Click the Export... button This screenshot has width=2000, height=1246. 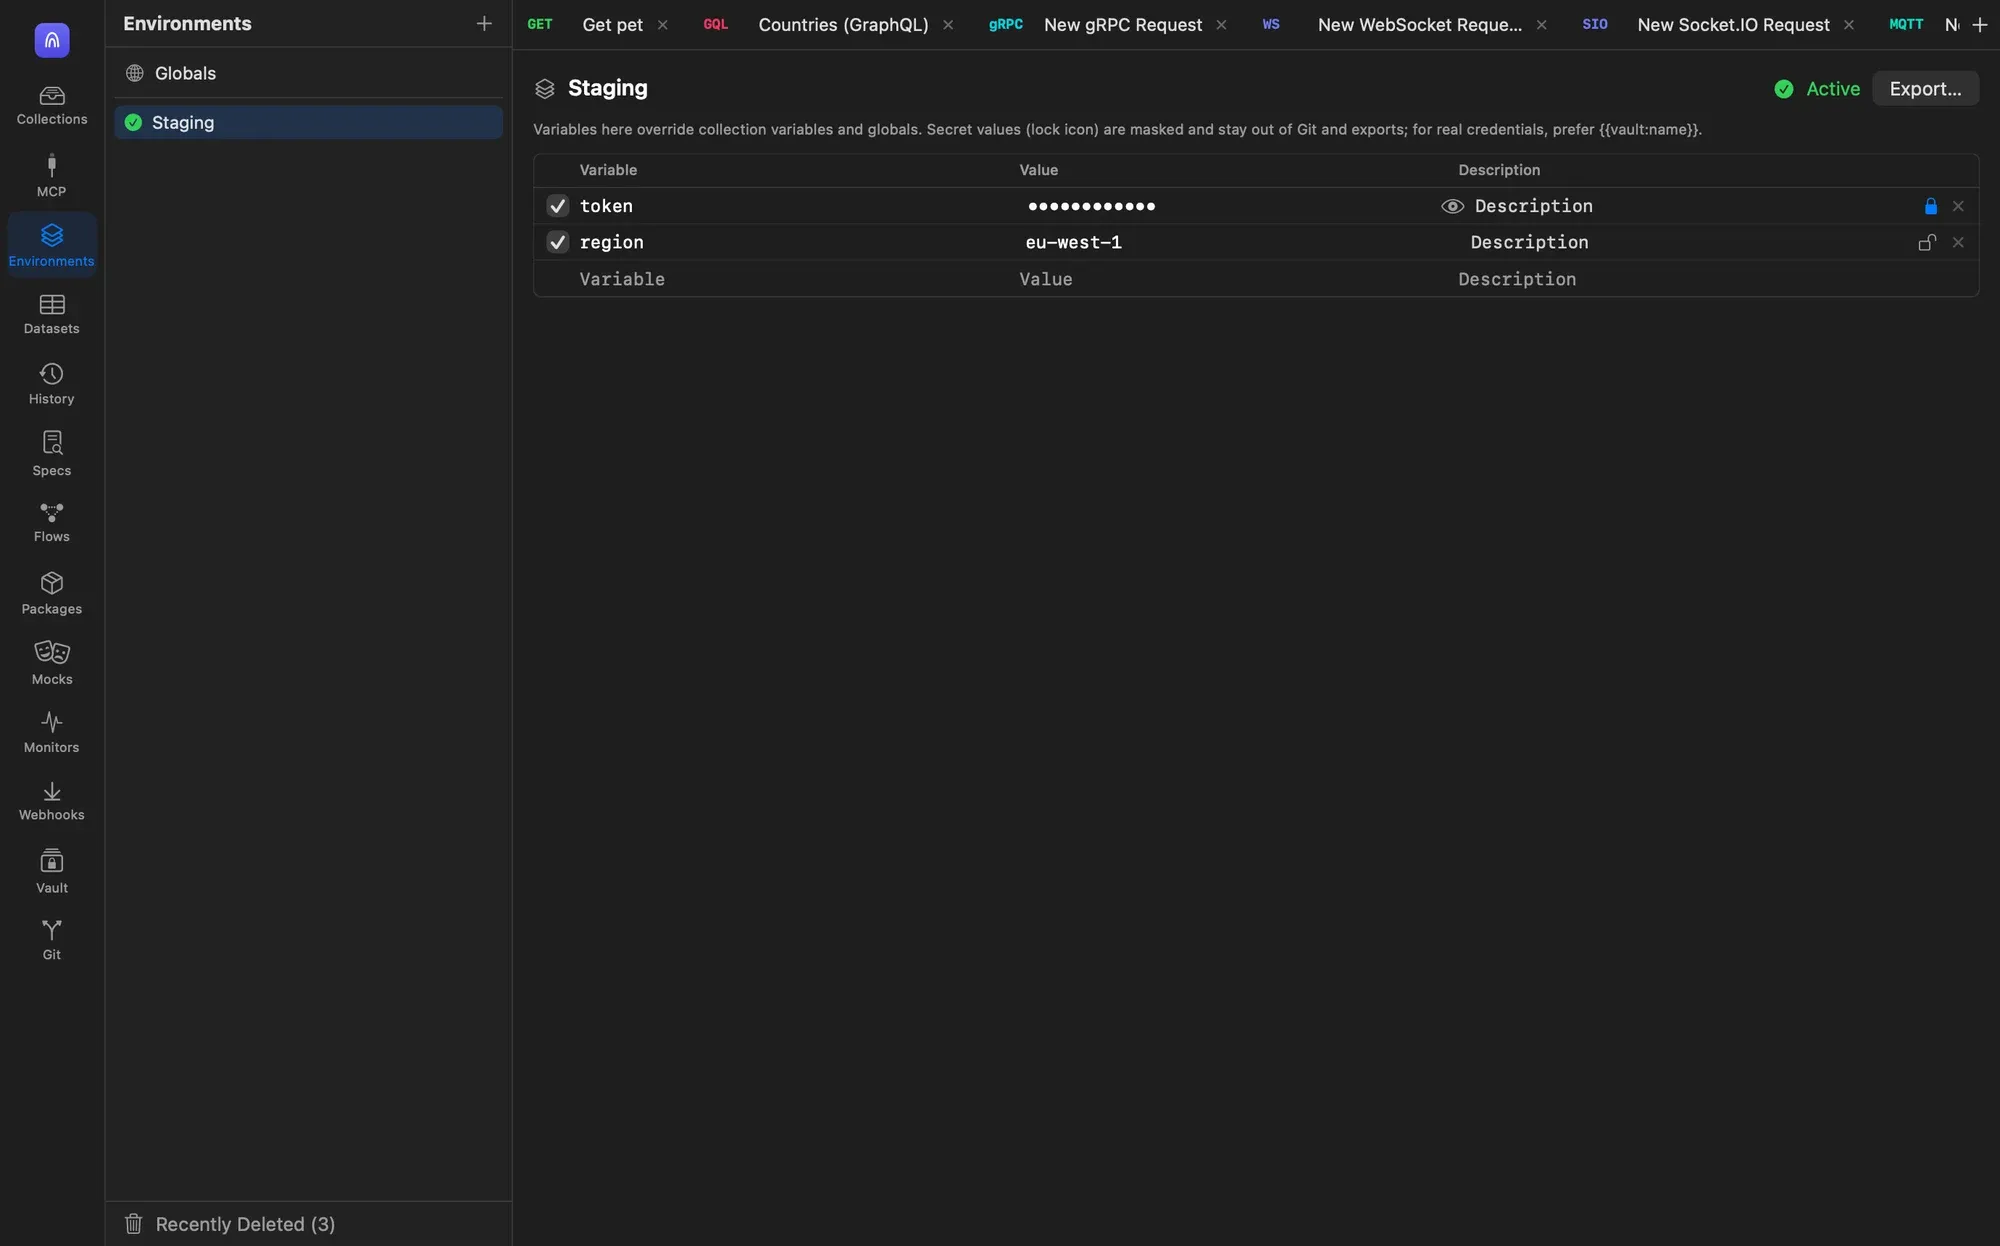[1925, 88]
